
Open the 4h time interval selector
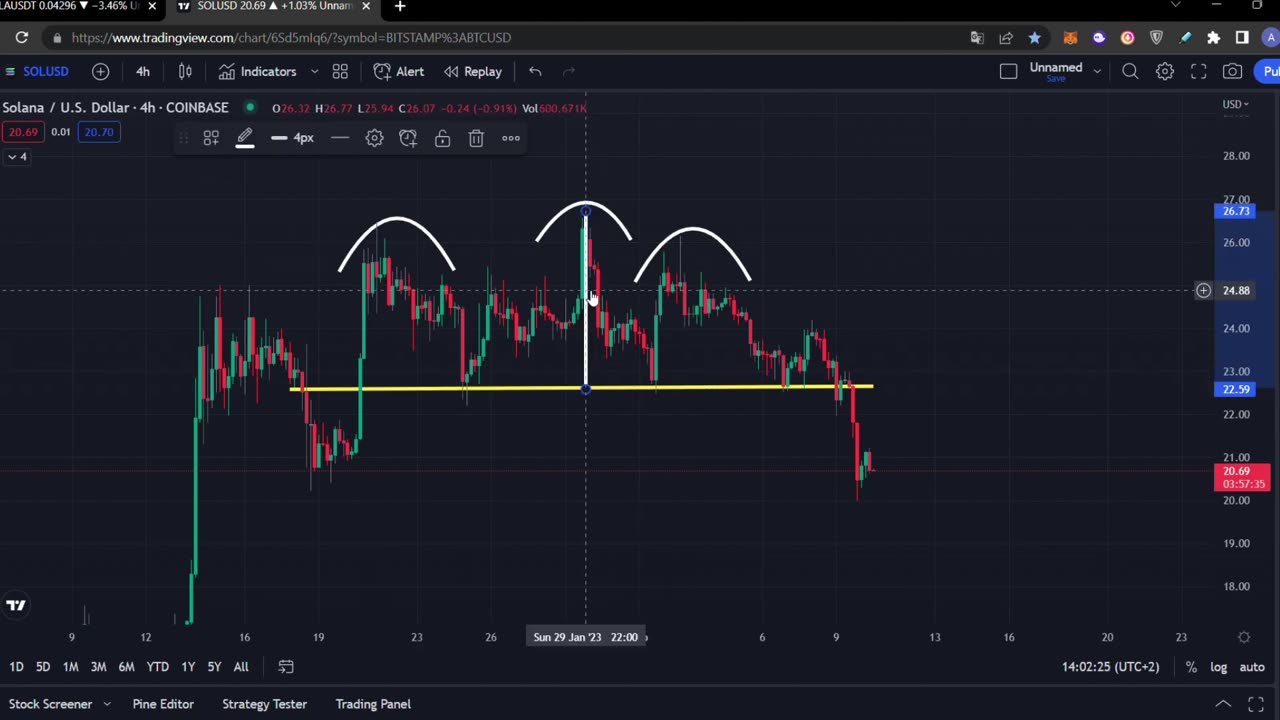tap(143, 72)
